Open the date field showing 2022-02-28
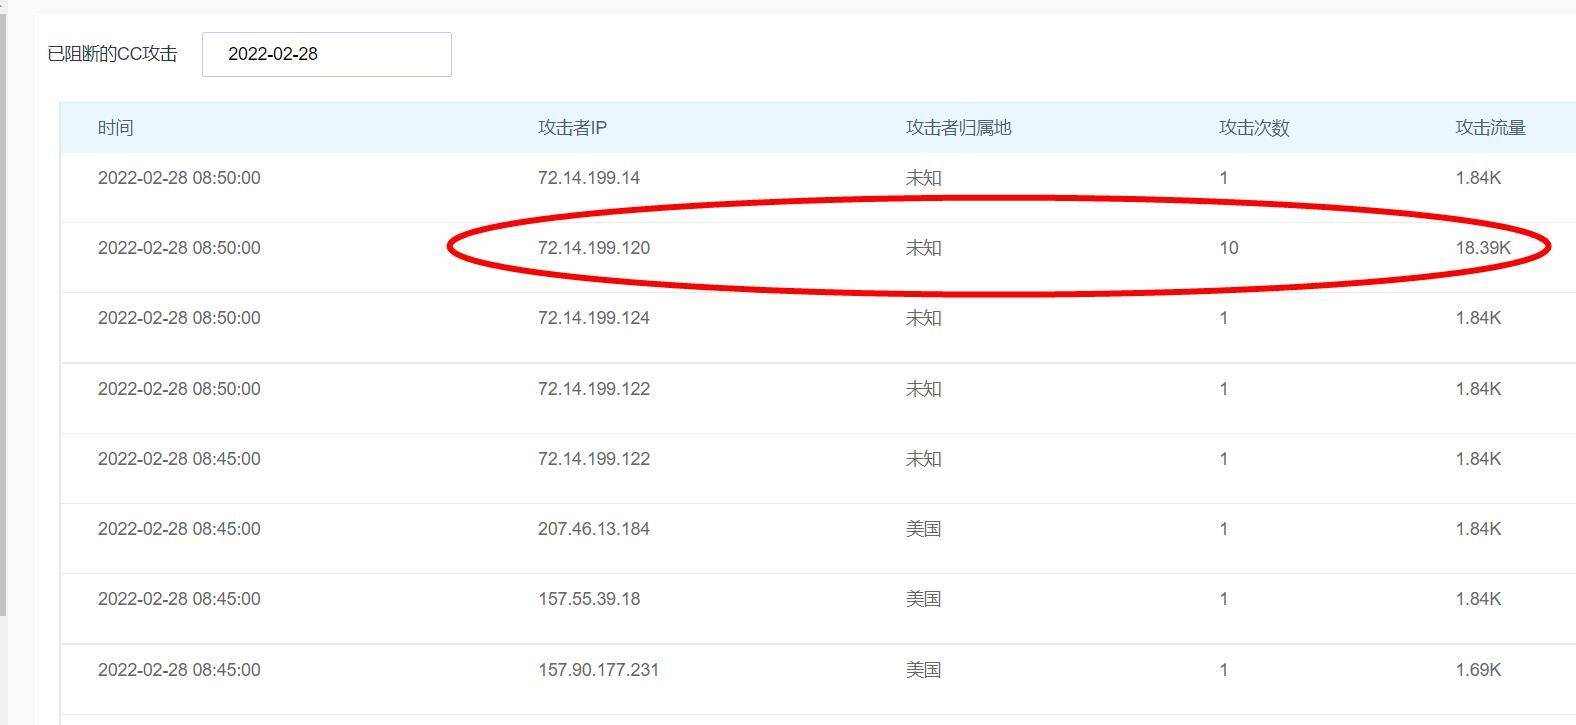The height and width of the screenshot is (725, 1576). pos(326,54)
